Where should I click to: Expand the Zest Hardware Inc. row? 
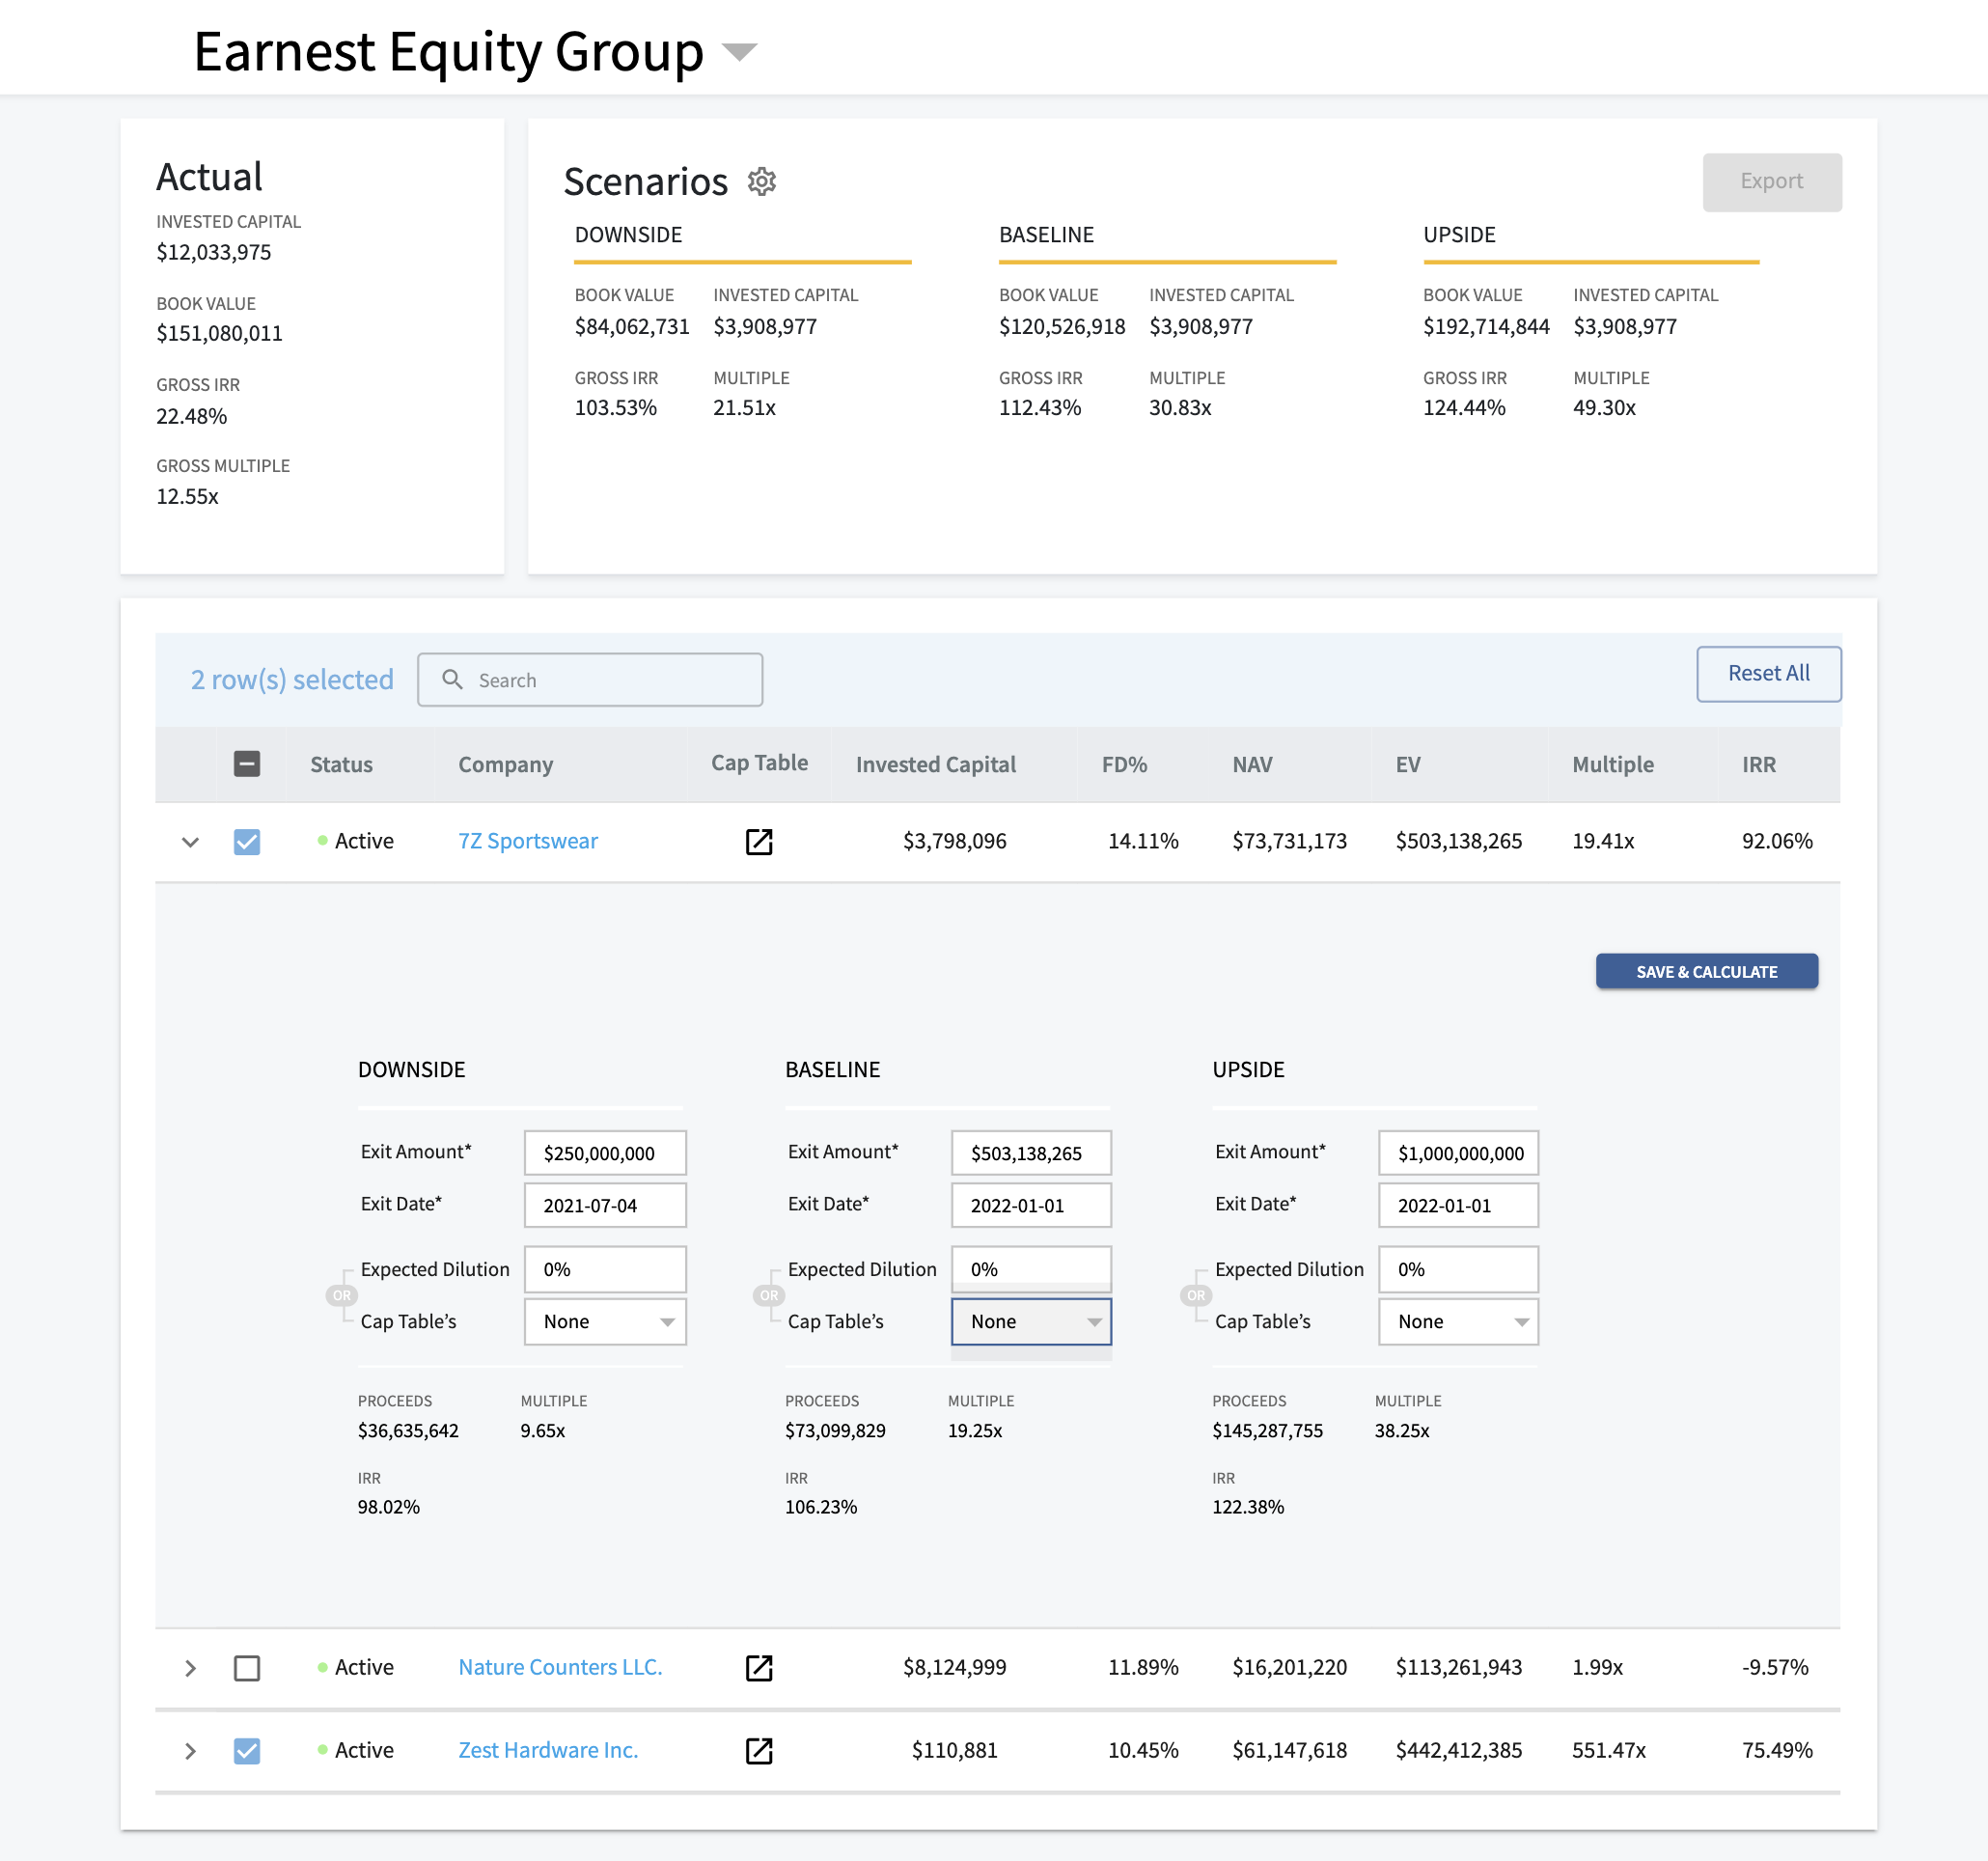pos(190,1751)
